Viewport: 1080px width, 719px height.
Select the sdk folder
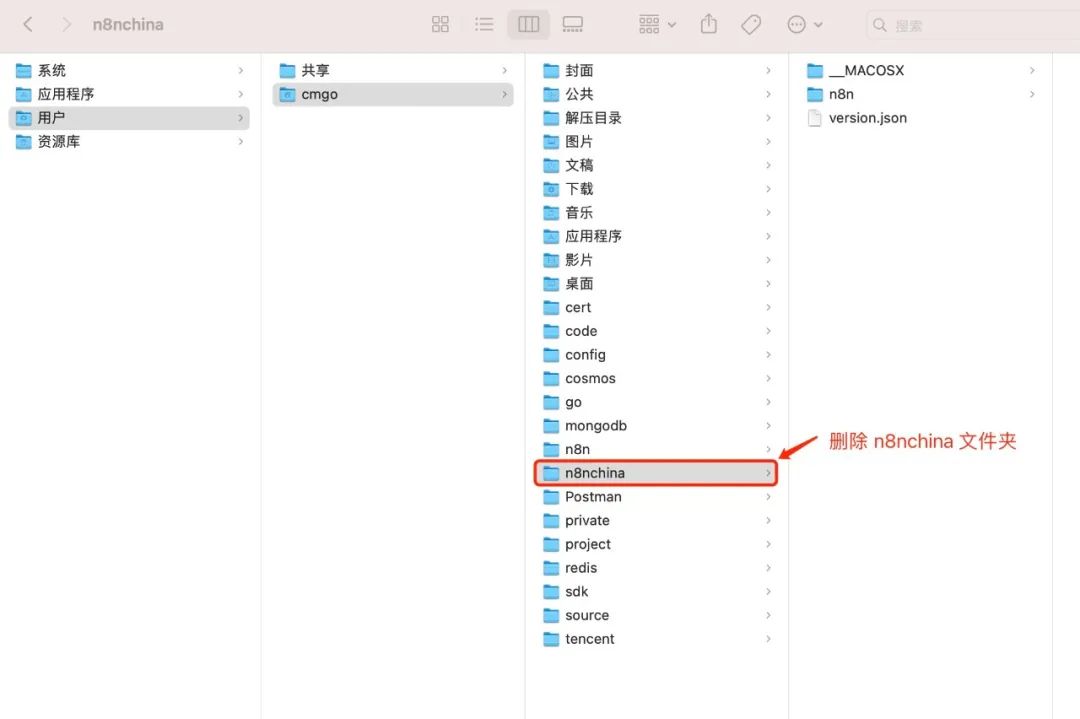click(x=656, y=592)
